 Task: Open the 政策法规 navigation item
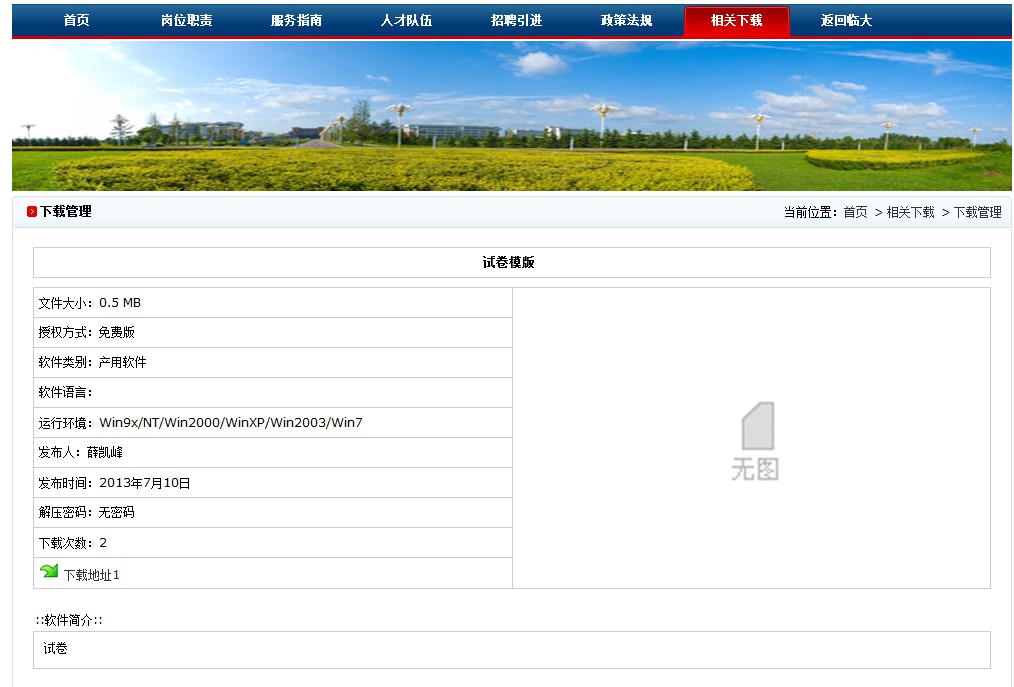[x=626, y=20]
